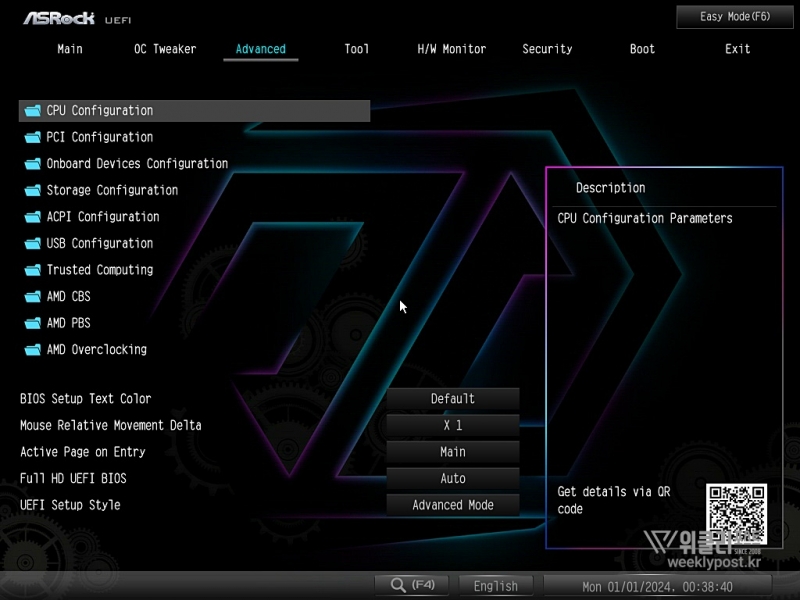
Task: Select the AMD Overclocking folder icon
Action: pos(32,350)
